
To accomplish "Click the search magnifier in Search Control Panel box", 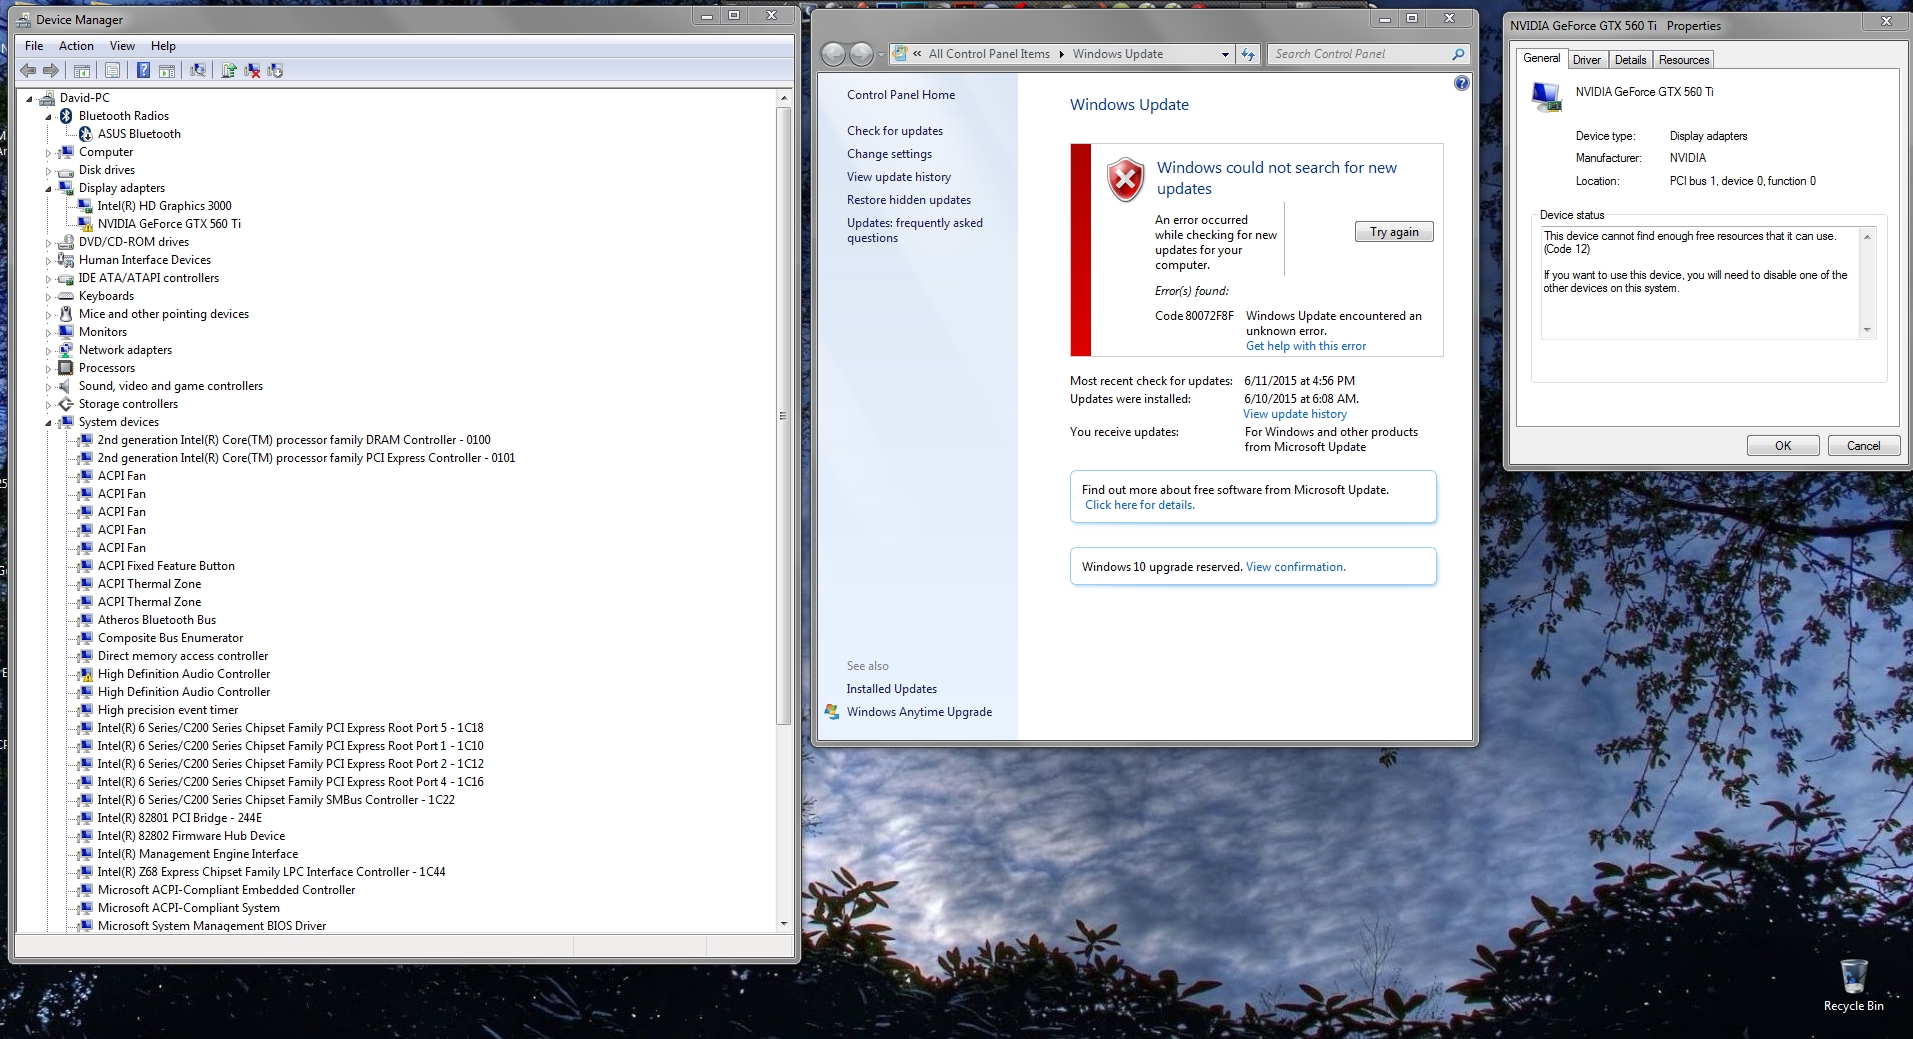I will [x=1458, y=54].
